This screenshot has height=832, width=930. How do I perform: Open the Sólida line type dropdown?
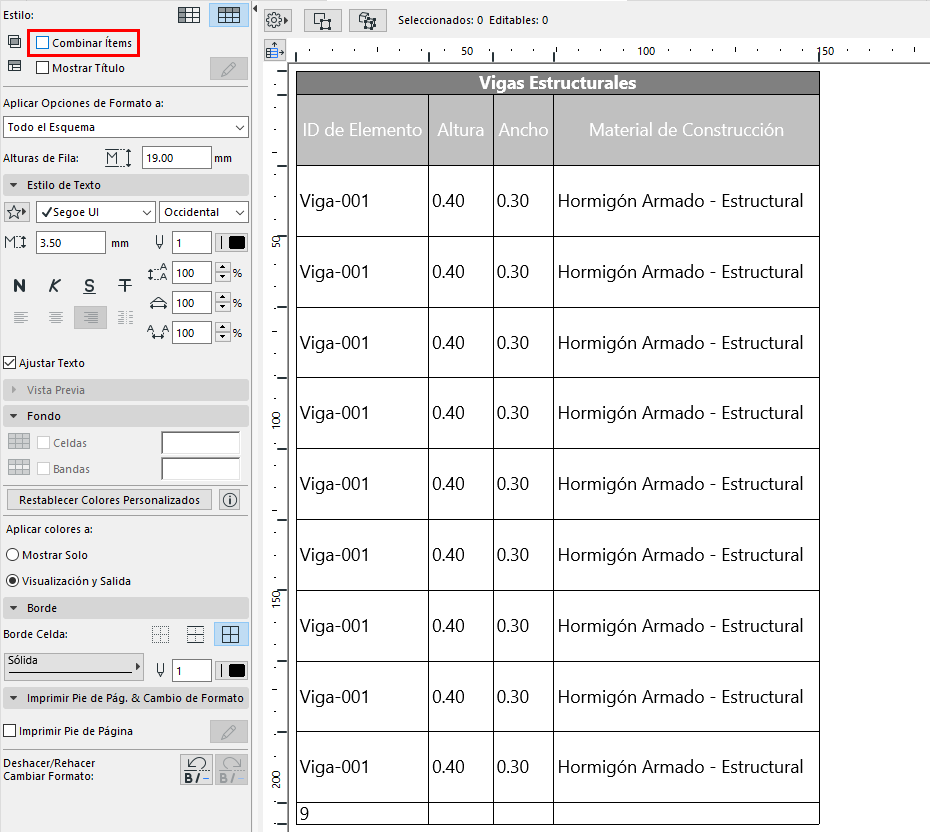pos(74,667)
